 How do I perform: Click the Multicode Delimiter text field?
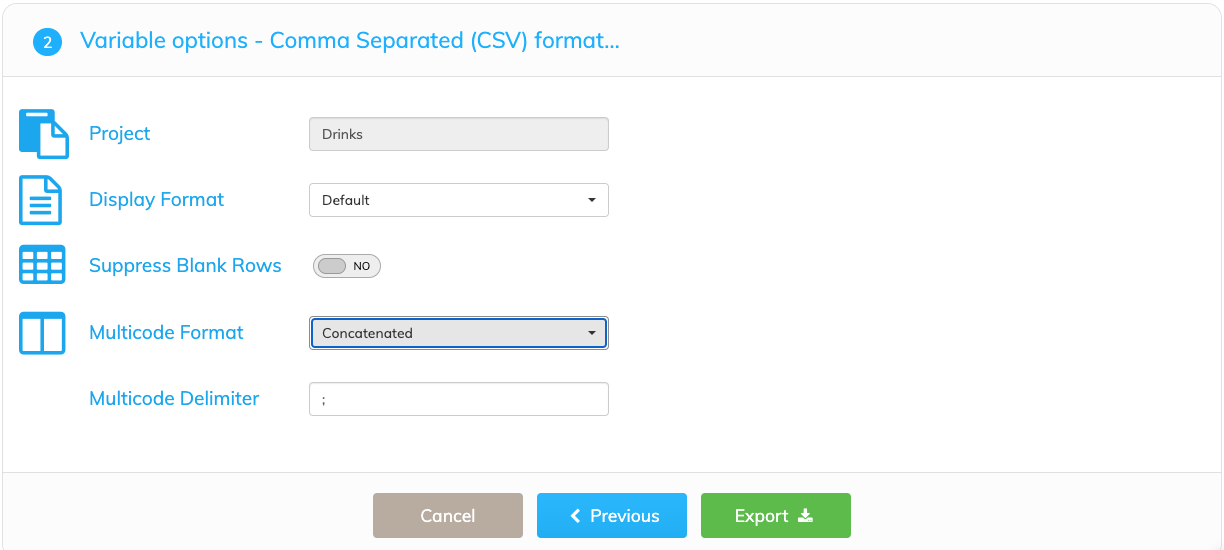click(x=459, y=399)
